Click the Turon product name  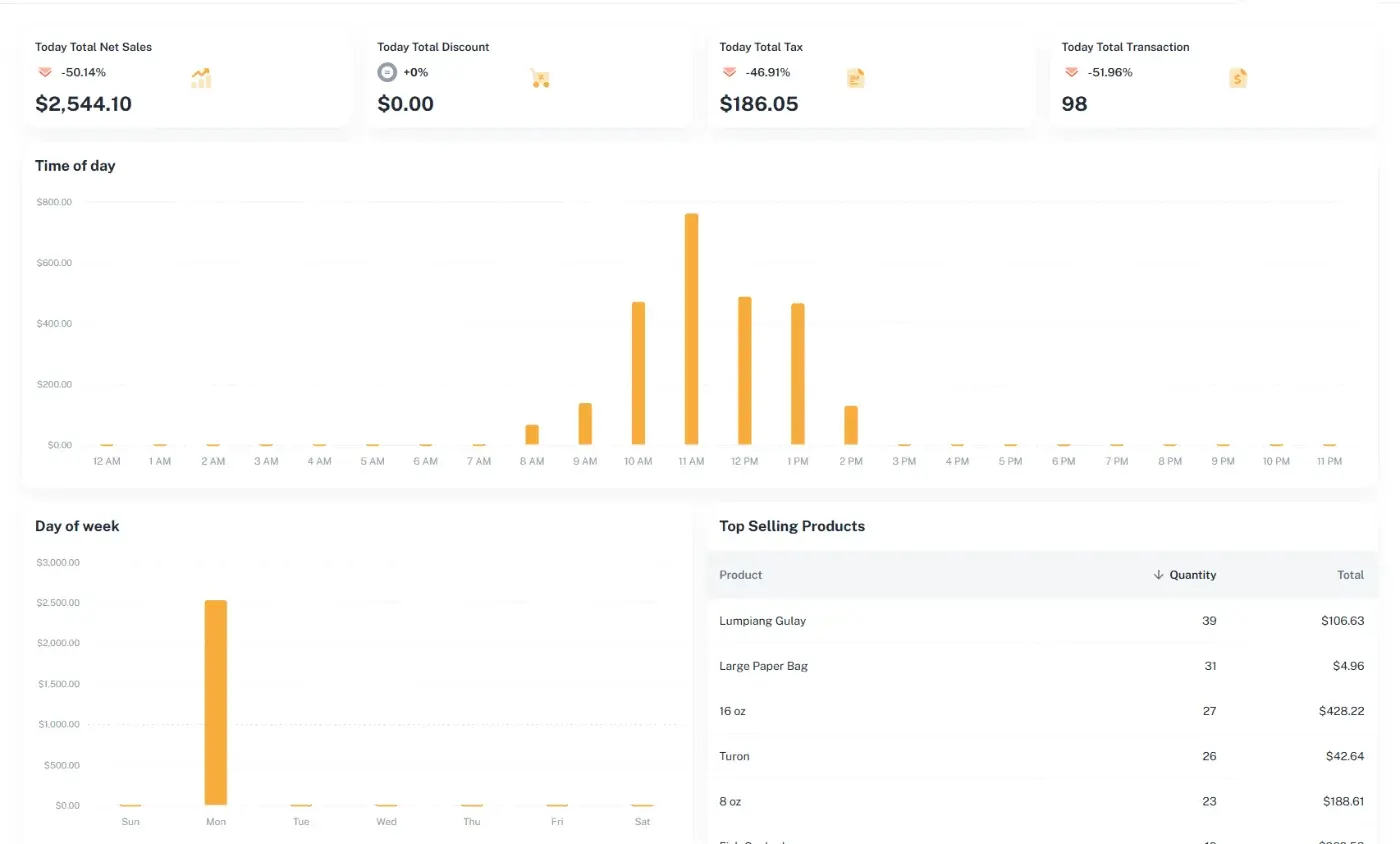point(734,756)
